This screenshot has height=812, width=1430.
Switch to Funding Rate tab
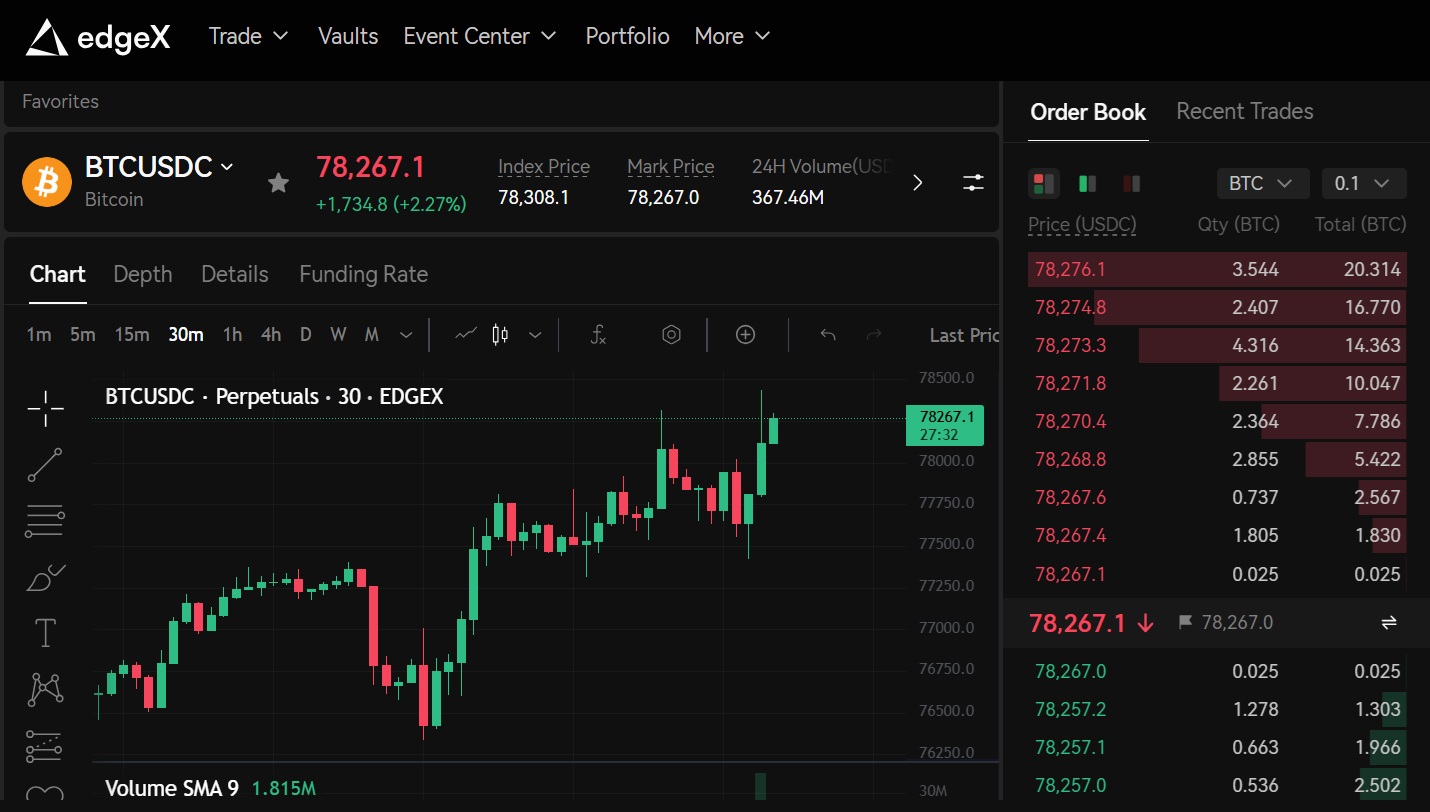coord(363,274)
